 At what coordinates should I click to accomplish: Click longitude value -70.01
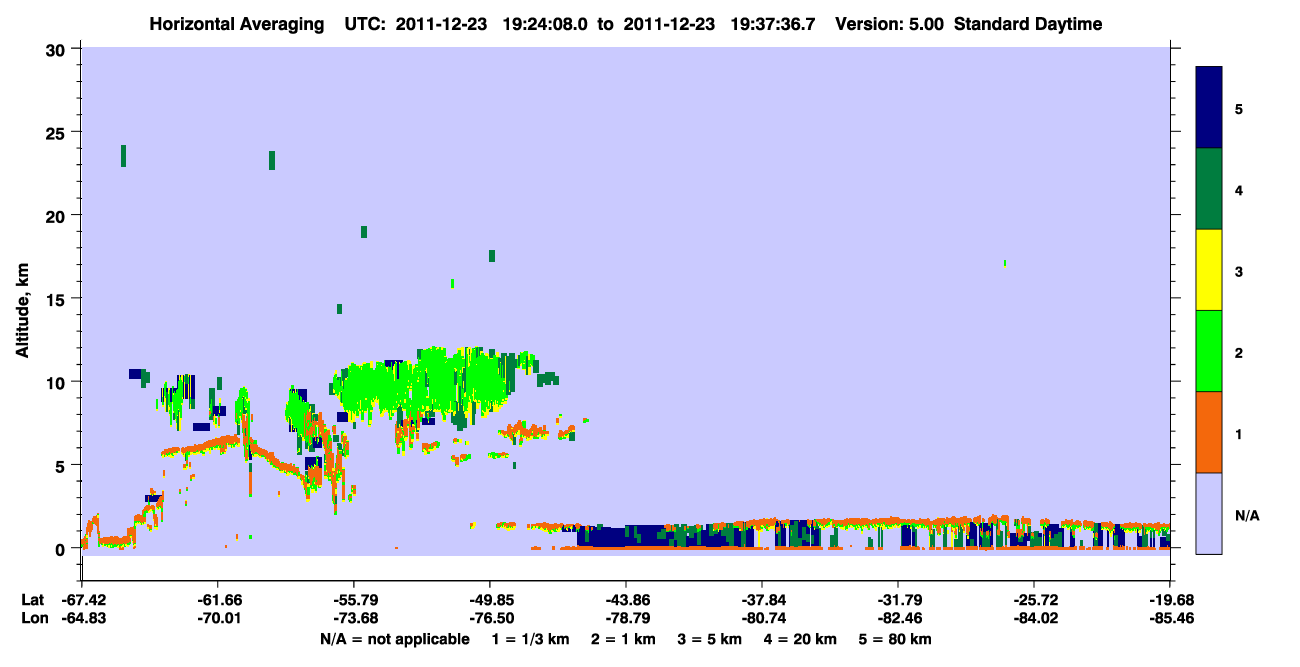pyautogui.click(x=218, y=618)
